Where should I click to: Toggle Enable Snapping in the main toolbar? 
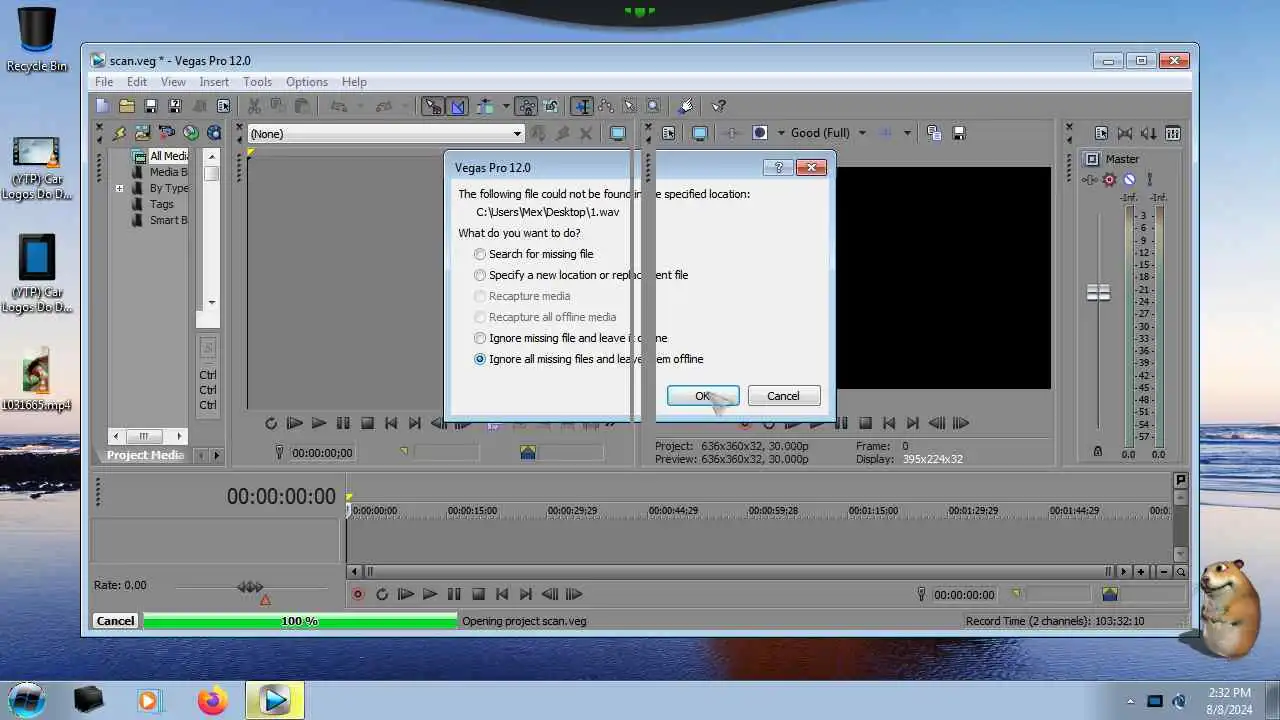point(433,106)
